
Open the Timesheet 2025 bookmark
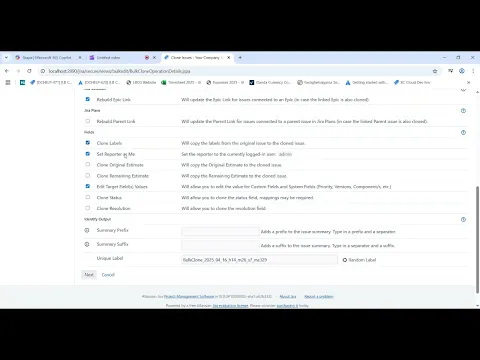pos(181,82)
